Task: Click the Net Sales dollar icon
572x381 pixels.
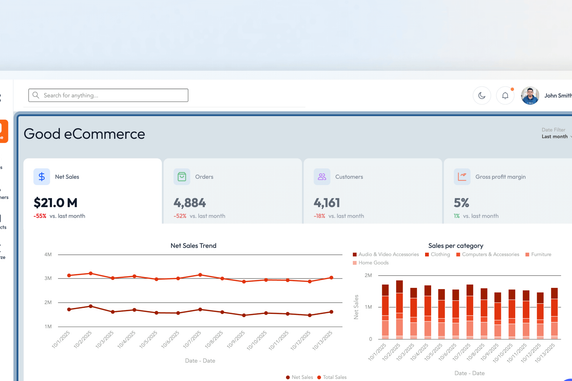Action: [x=42, y=177]
